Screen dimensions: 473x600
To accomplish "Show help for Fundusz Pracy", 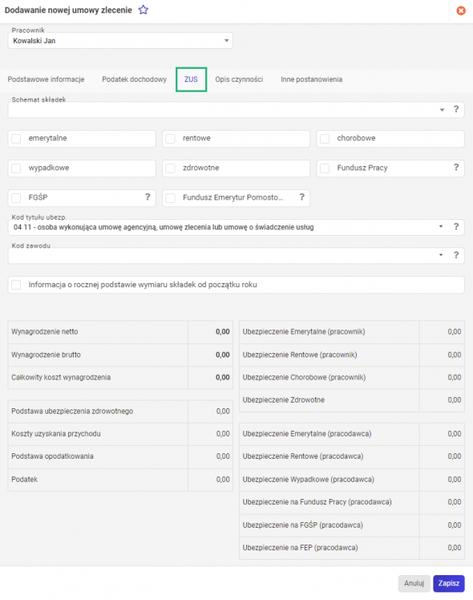I will (x=456, y=168).
